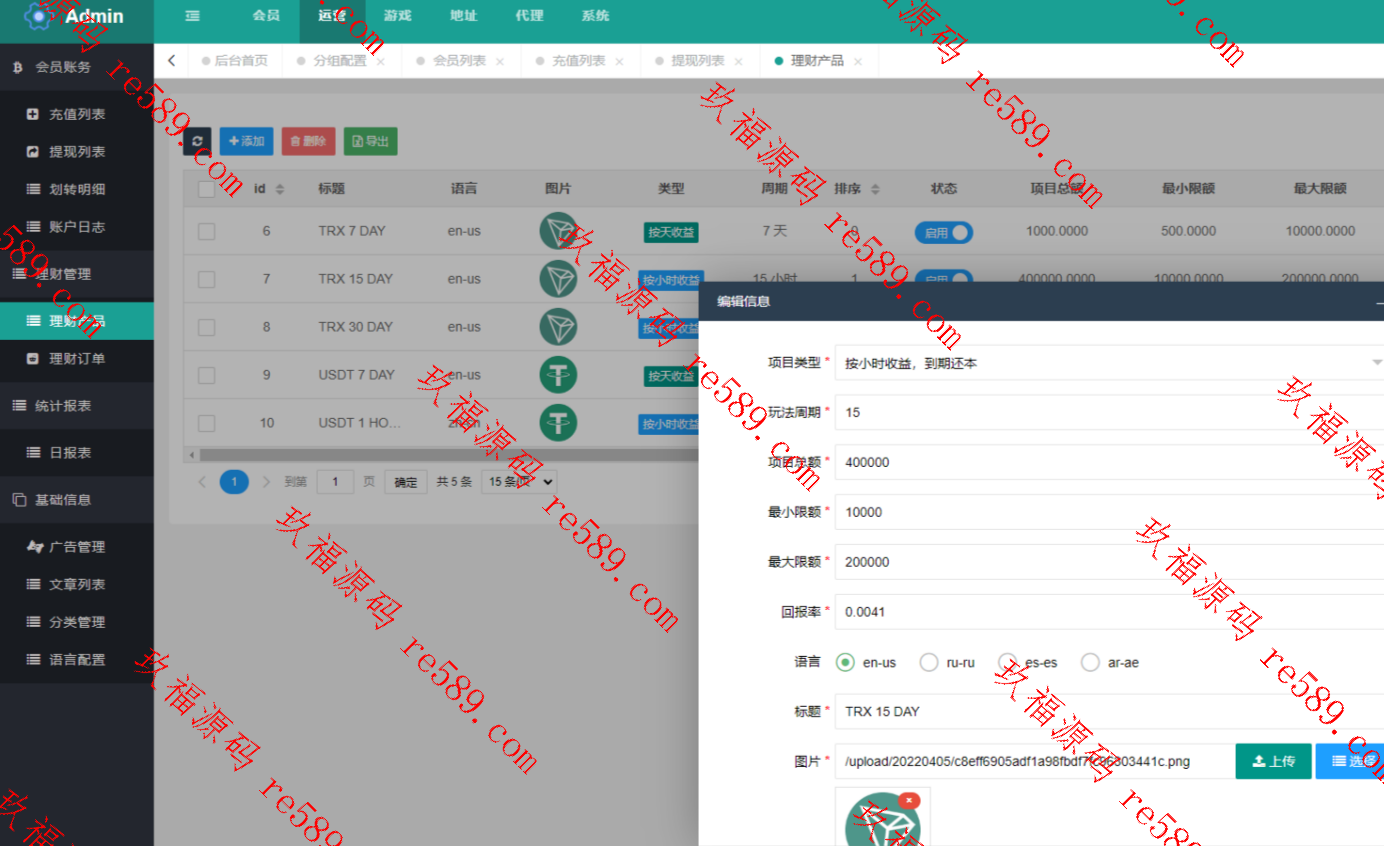1384x846 pixels.
Task: Close the 理财产品 tab
Action: coord(857,61)
